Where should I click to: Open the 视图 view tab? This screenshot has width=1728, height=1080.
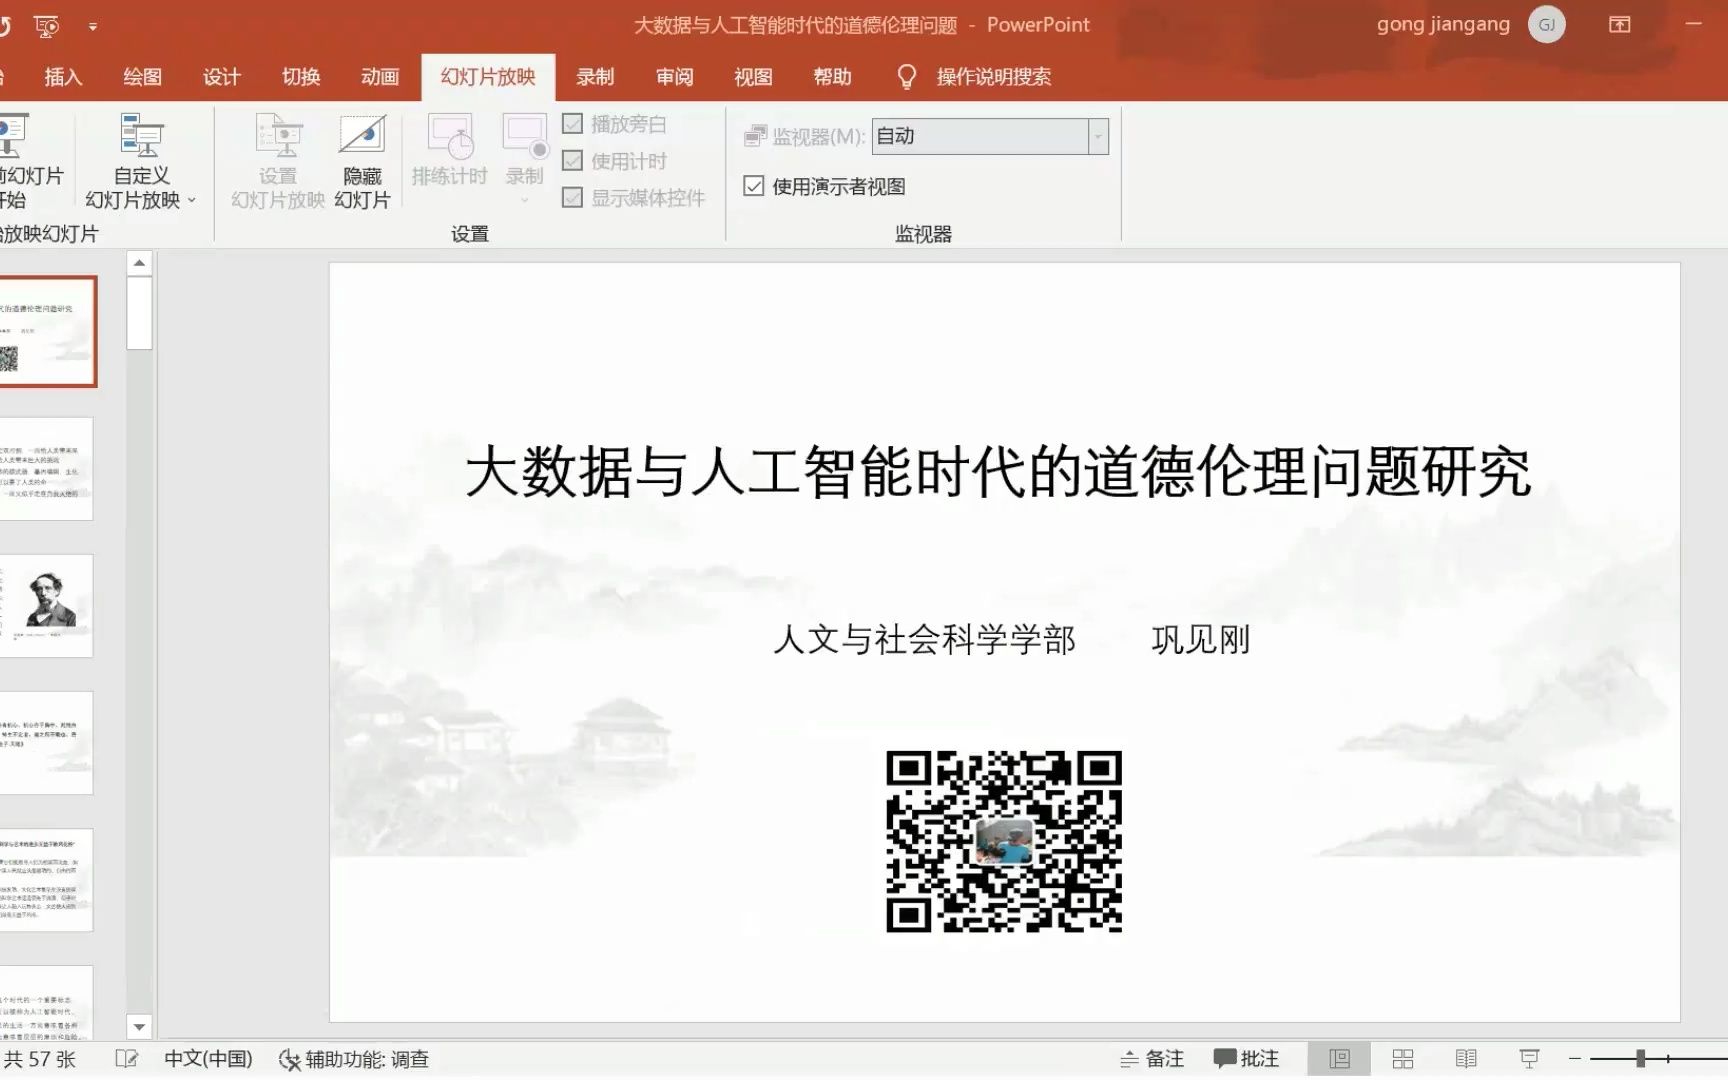pyautogui.click(x=753, y=77)
